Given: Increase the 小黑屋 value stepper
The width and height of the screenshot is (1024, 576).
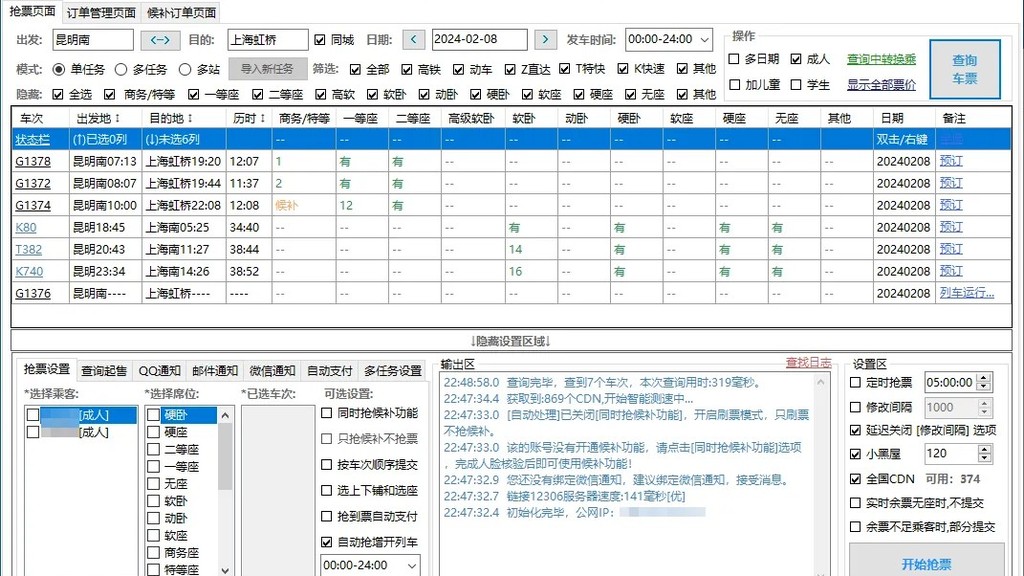Looking at the screenshot, I should (984, 449).
